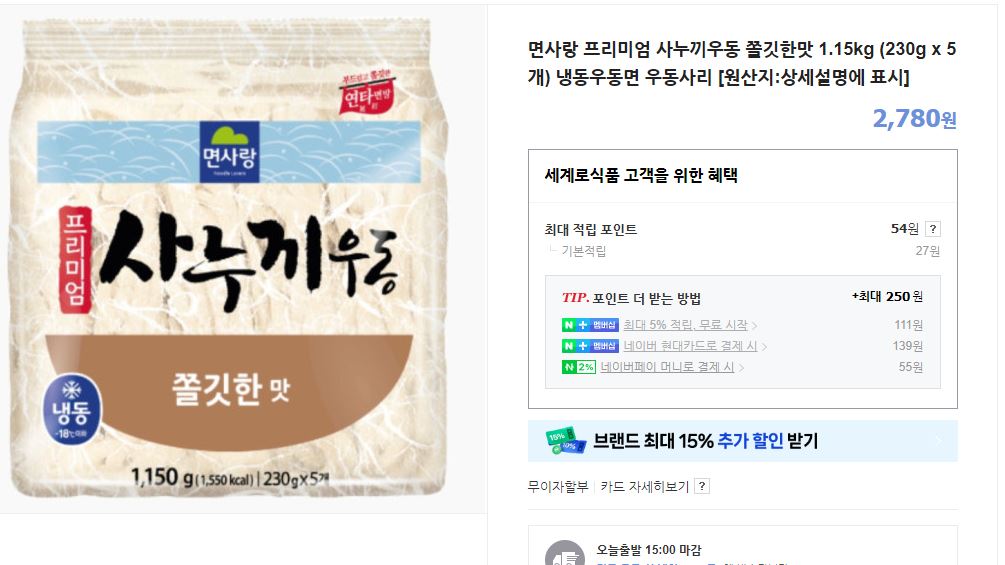
Task: Click the coupon icon on the 15% discount banner
Action: point(565,441)
